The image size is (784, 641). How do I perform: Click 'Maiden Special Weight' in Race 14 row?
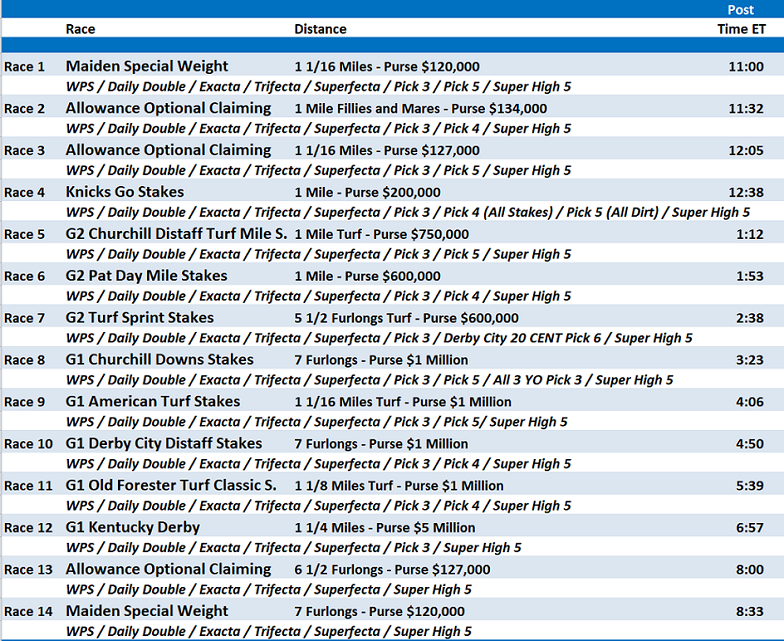tap(146, 612)
